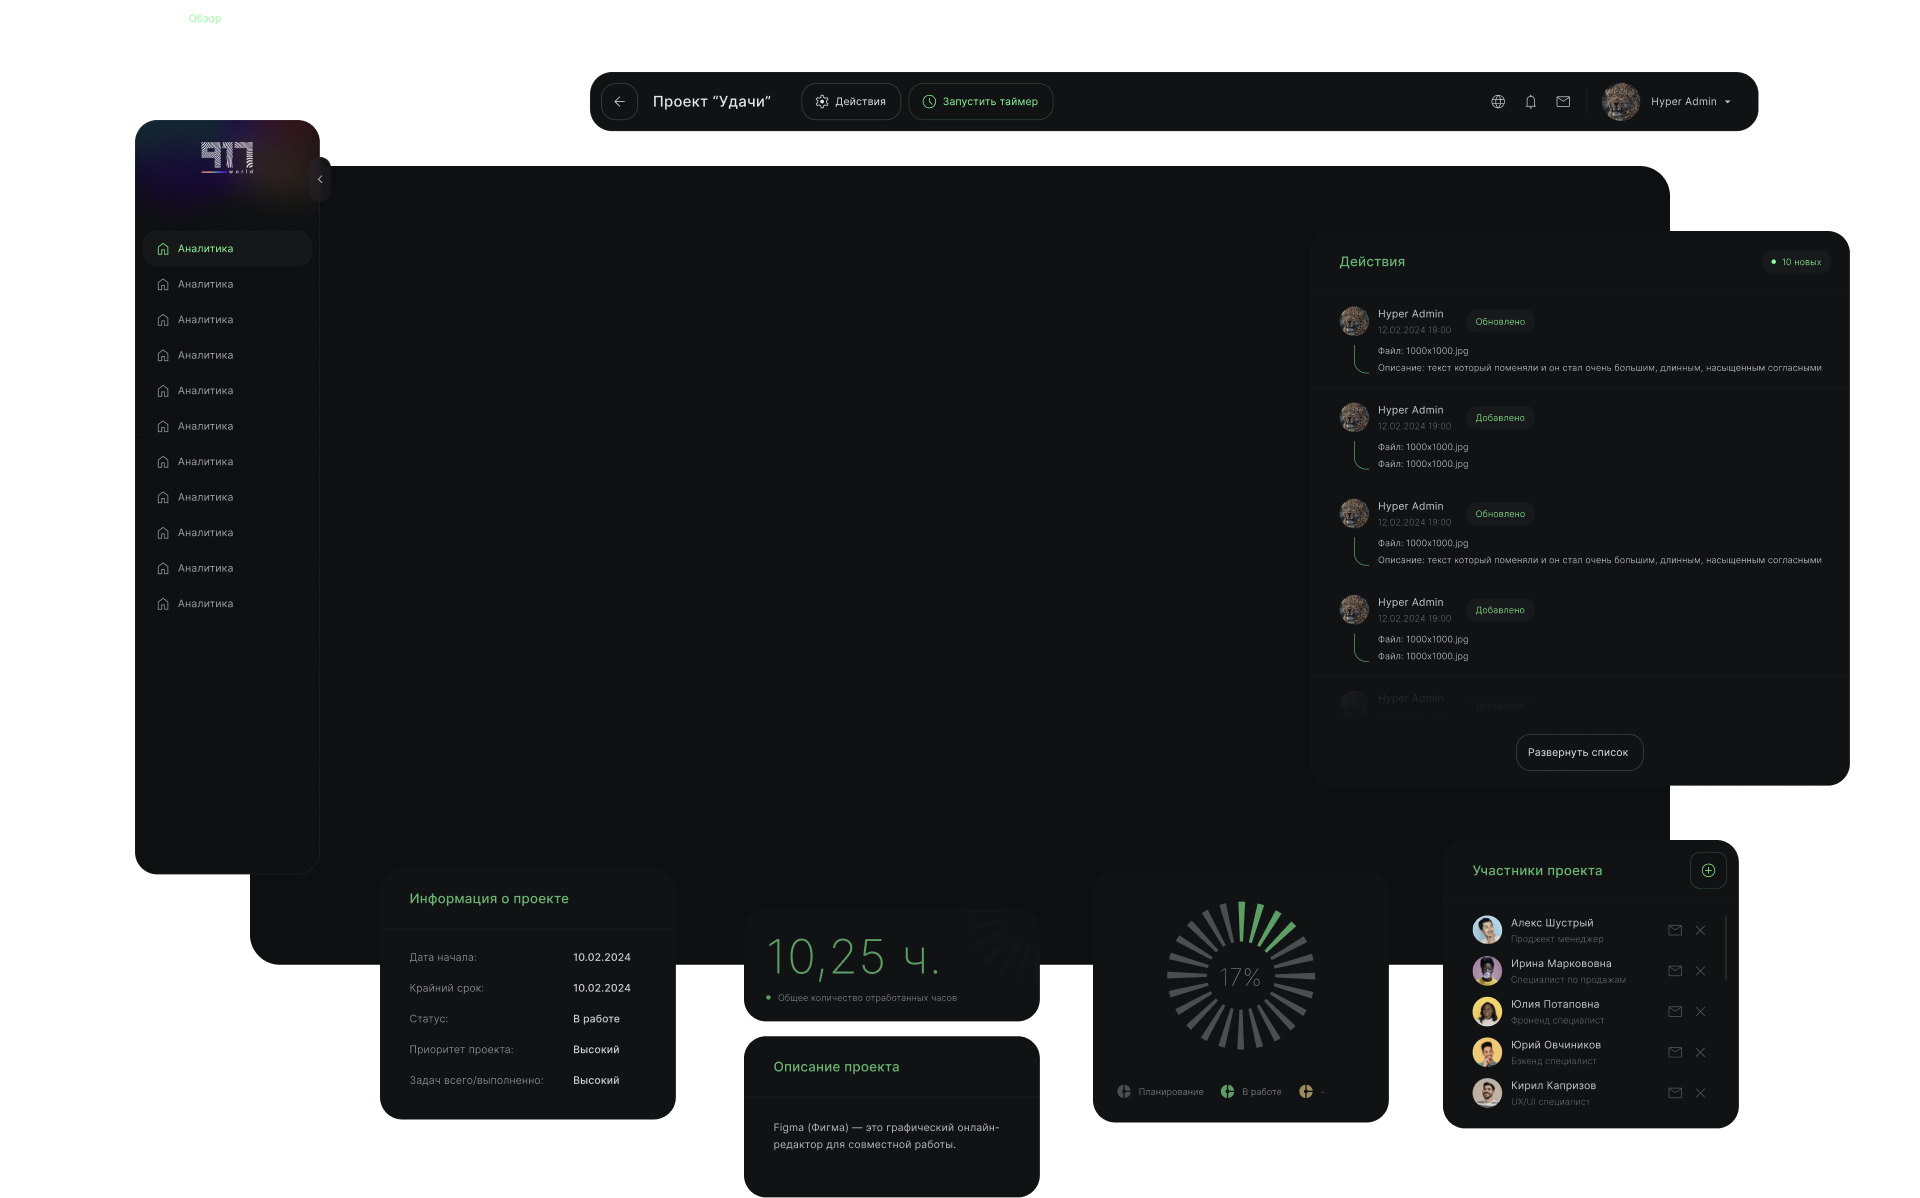Email Юрий Овчинников via envelope icon
Screen dimensions: 1920x1198
1675,1053
